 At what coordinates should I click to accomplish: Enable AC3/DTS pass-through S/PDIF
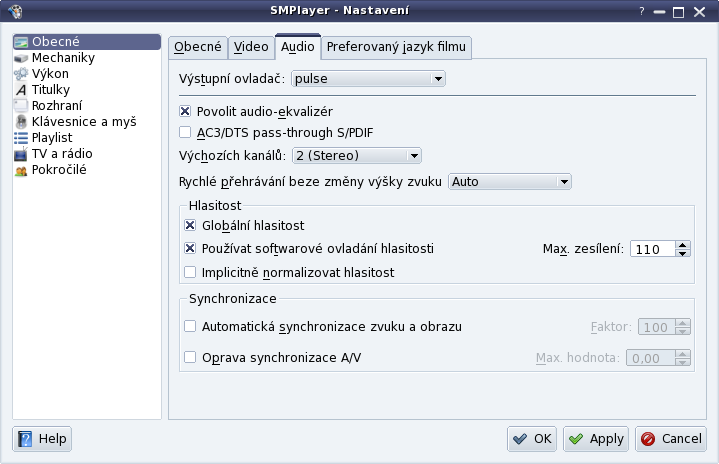pyautogui.click(x=185, y=133)
